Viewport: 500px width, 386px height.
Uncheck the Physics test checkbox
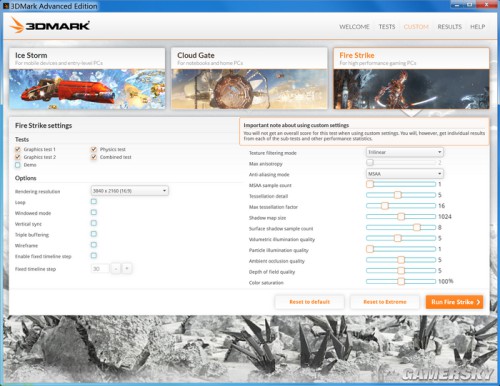coord(94,149)
